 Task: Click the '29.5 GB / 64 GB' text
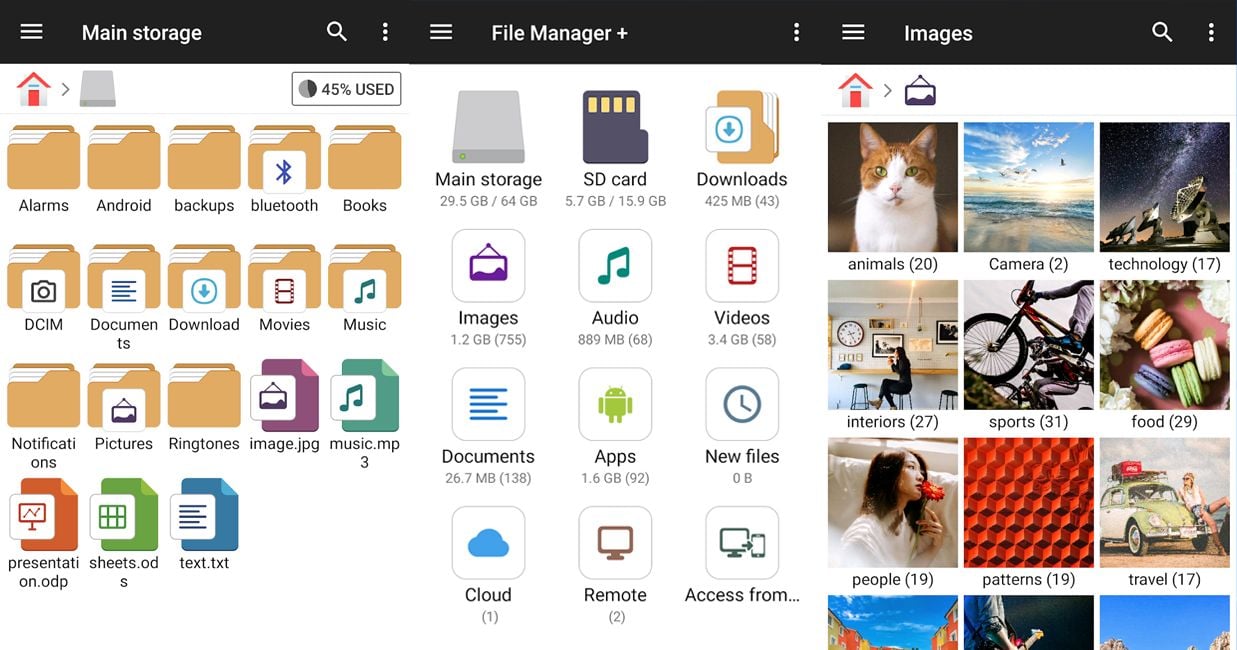[x=488, y=201]
